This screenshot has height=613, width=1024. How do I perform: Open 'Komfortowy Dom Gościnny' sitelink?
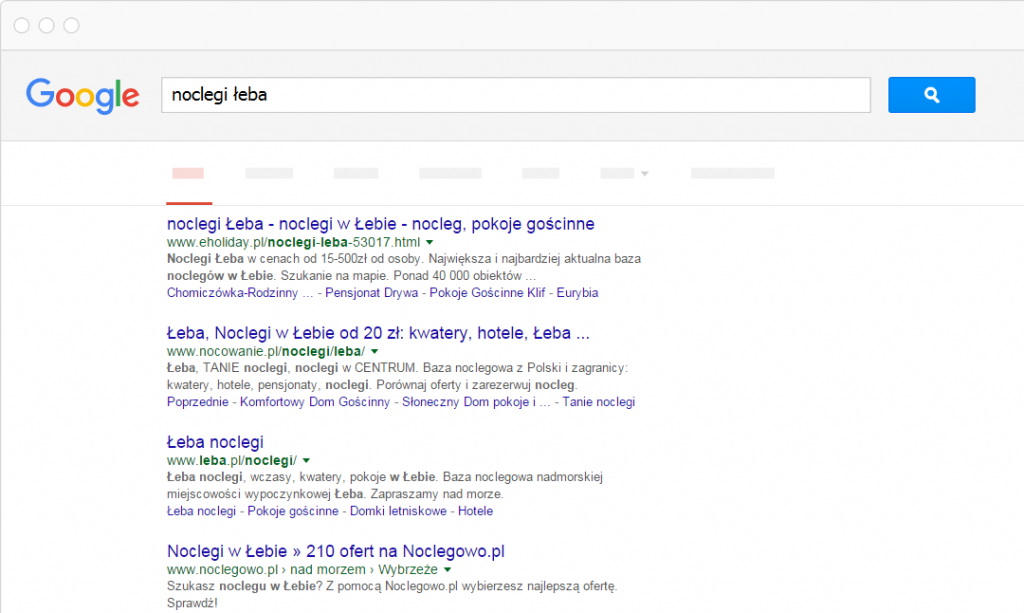[315, 401]
